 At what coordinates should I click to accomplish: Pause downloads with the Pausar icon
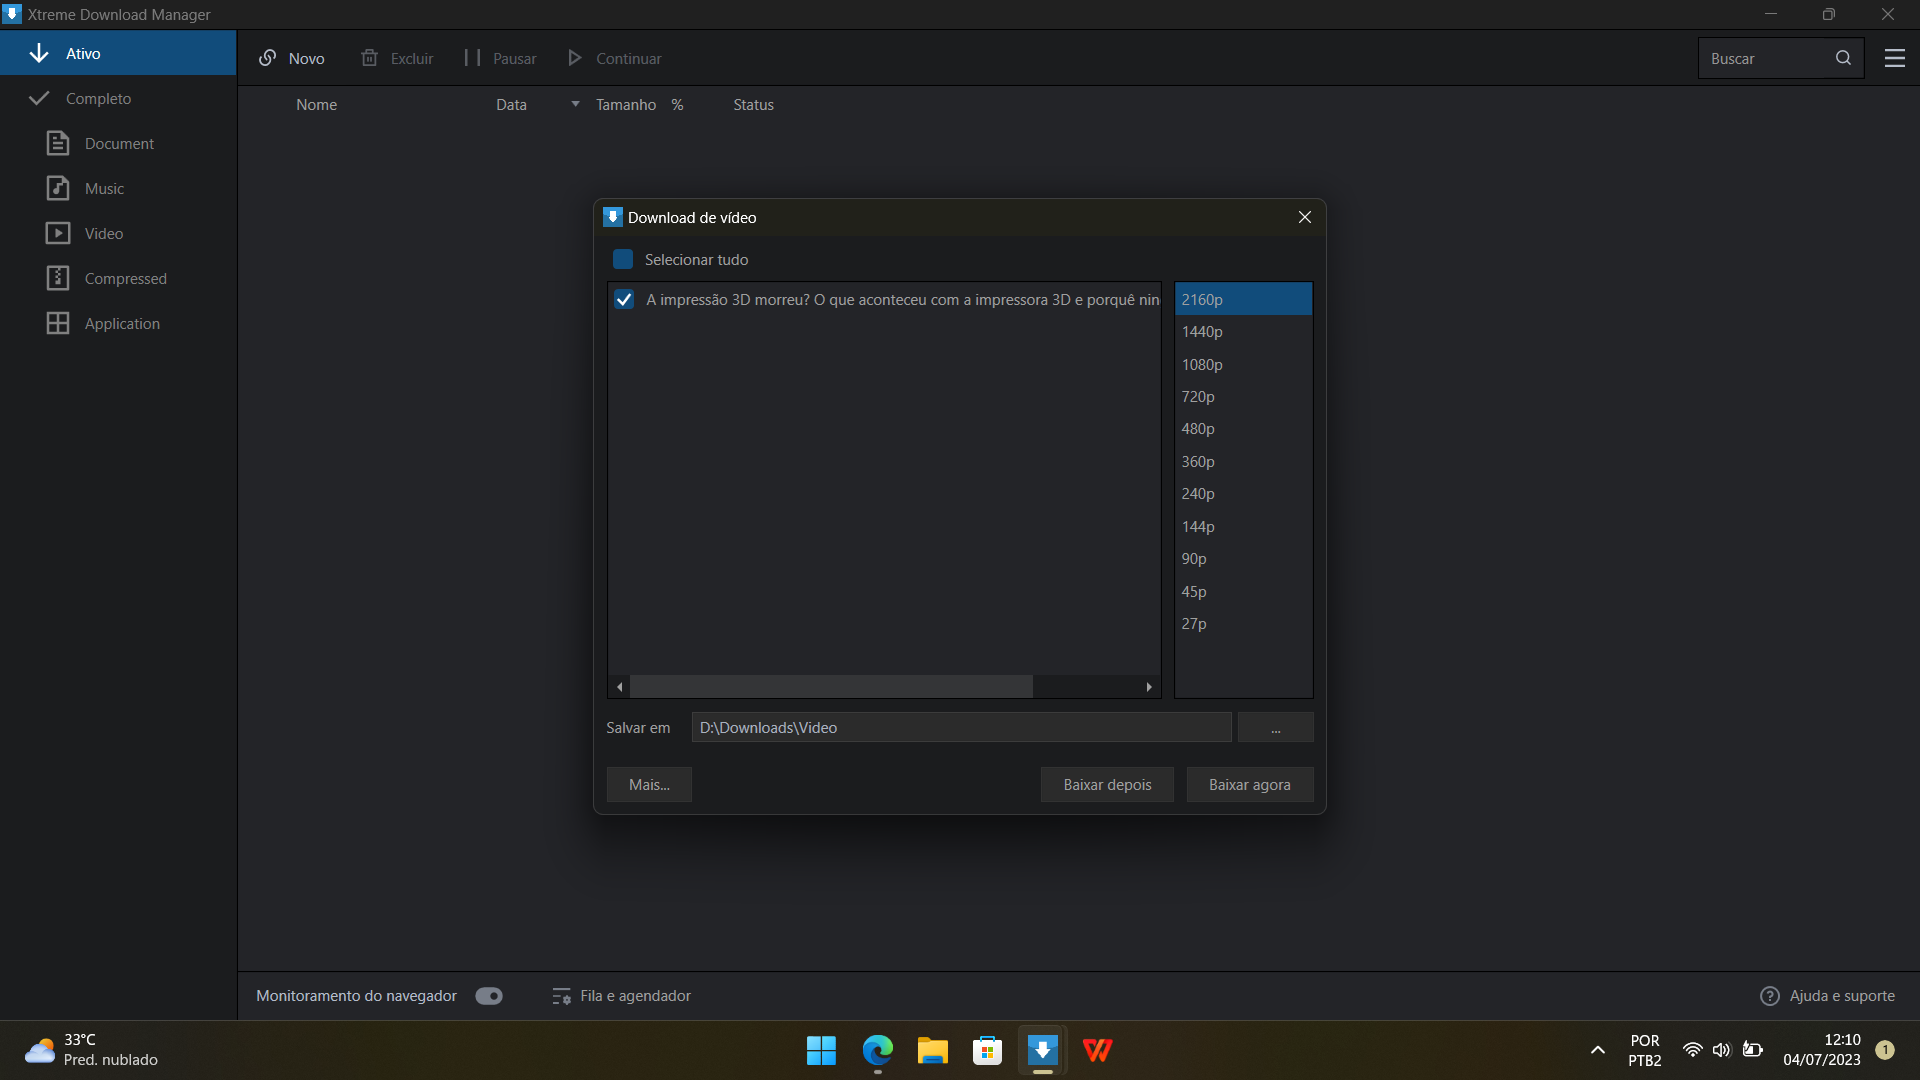[x=470, y=58]
